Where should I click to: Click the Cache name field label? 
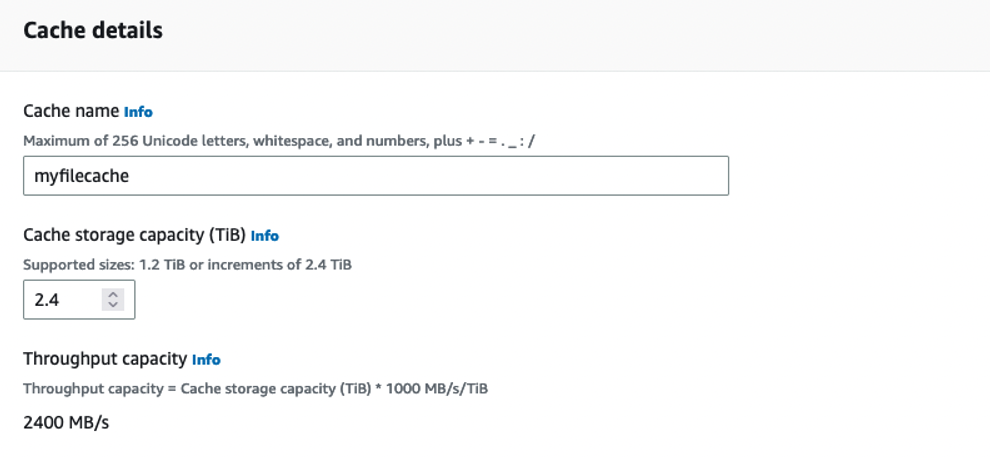point(71,111)
